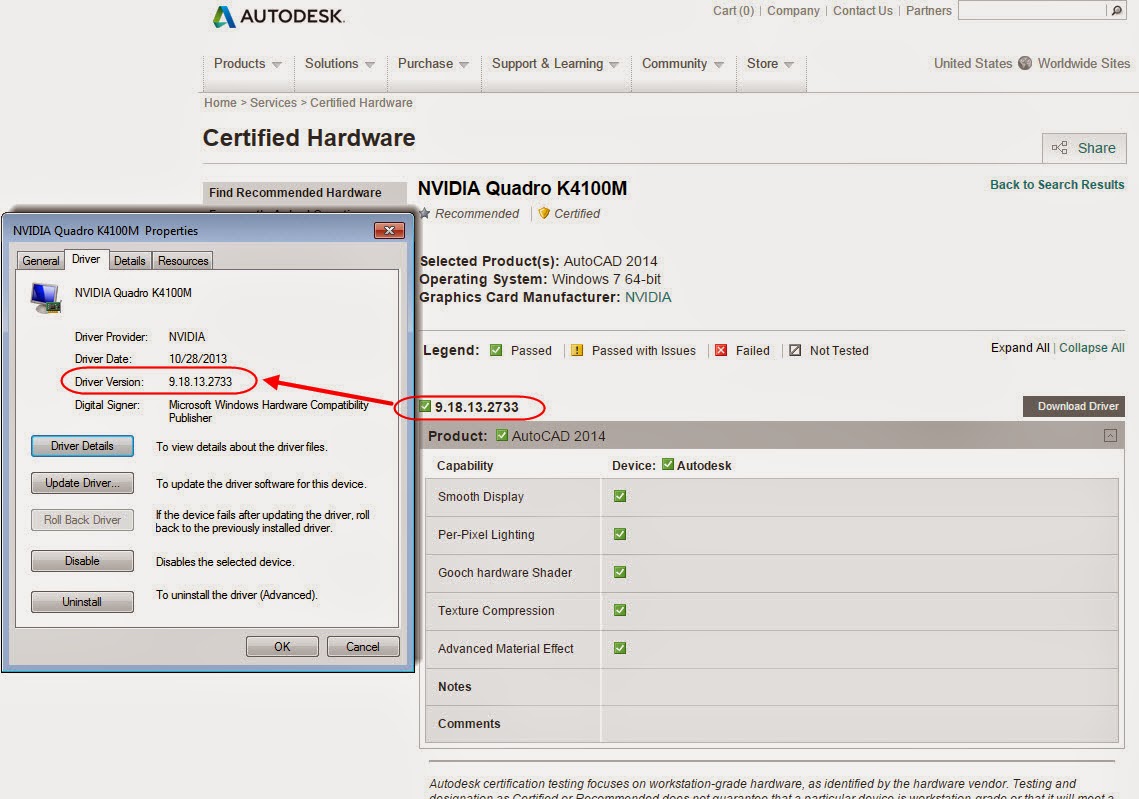
Task: Click the search magnifier icon
Action: click(x=1116, y=10)
